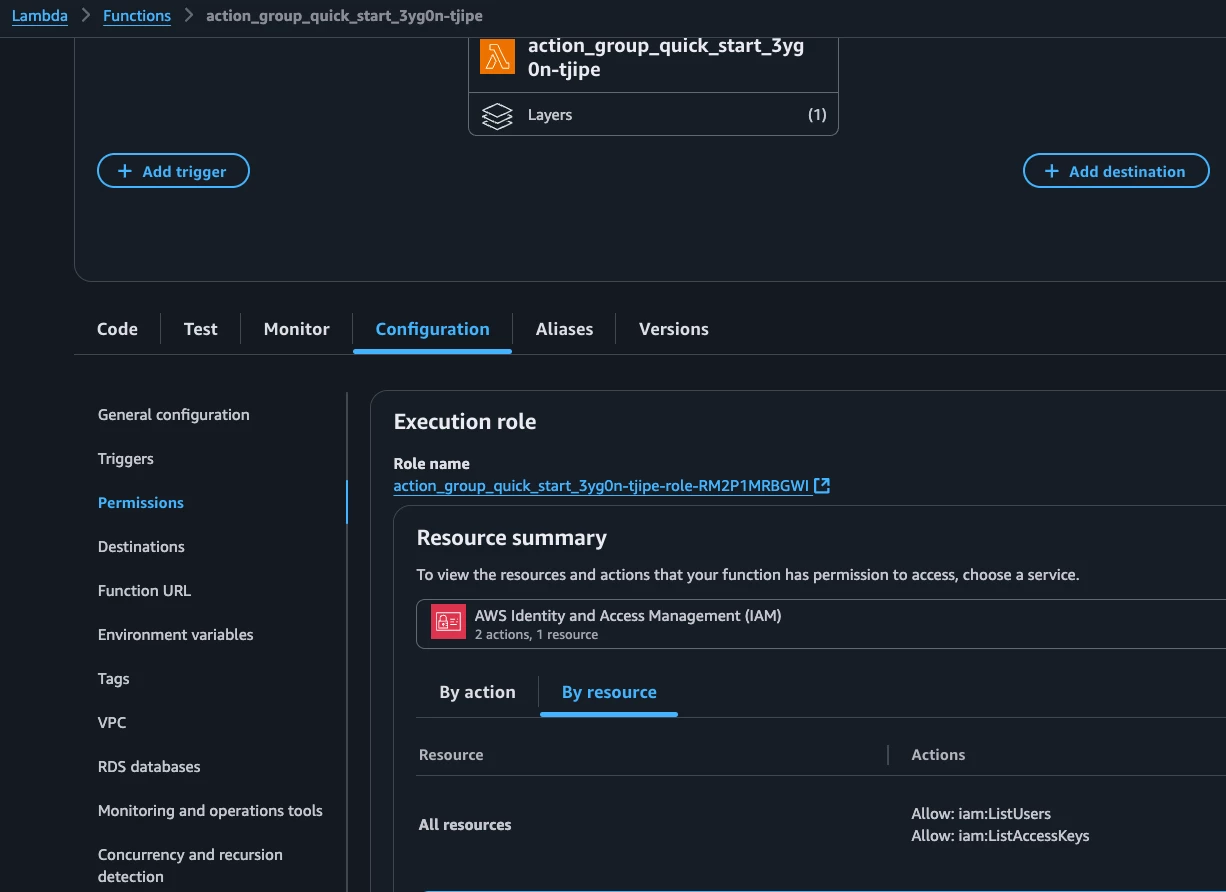This screenshot has width=1226, height=892.
Task: Switch to the Code tab
Action: pos(117,329)
